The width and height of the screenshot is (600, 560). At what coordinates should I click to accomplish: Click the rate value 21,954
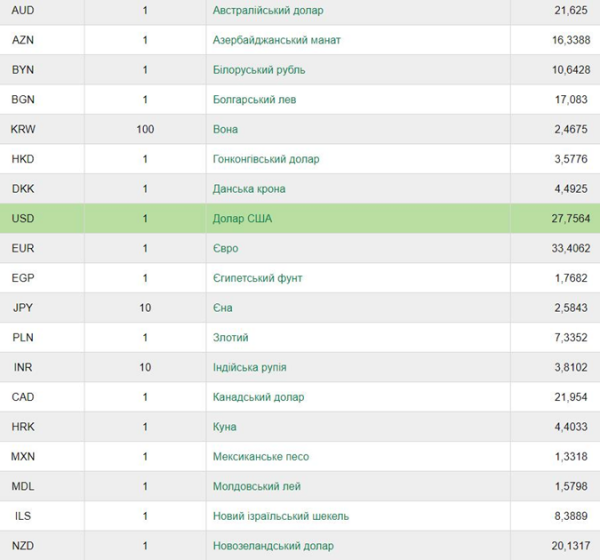coord(571,397)
